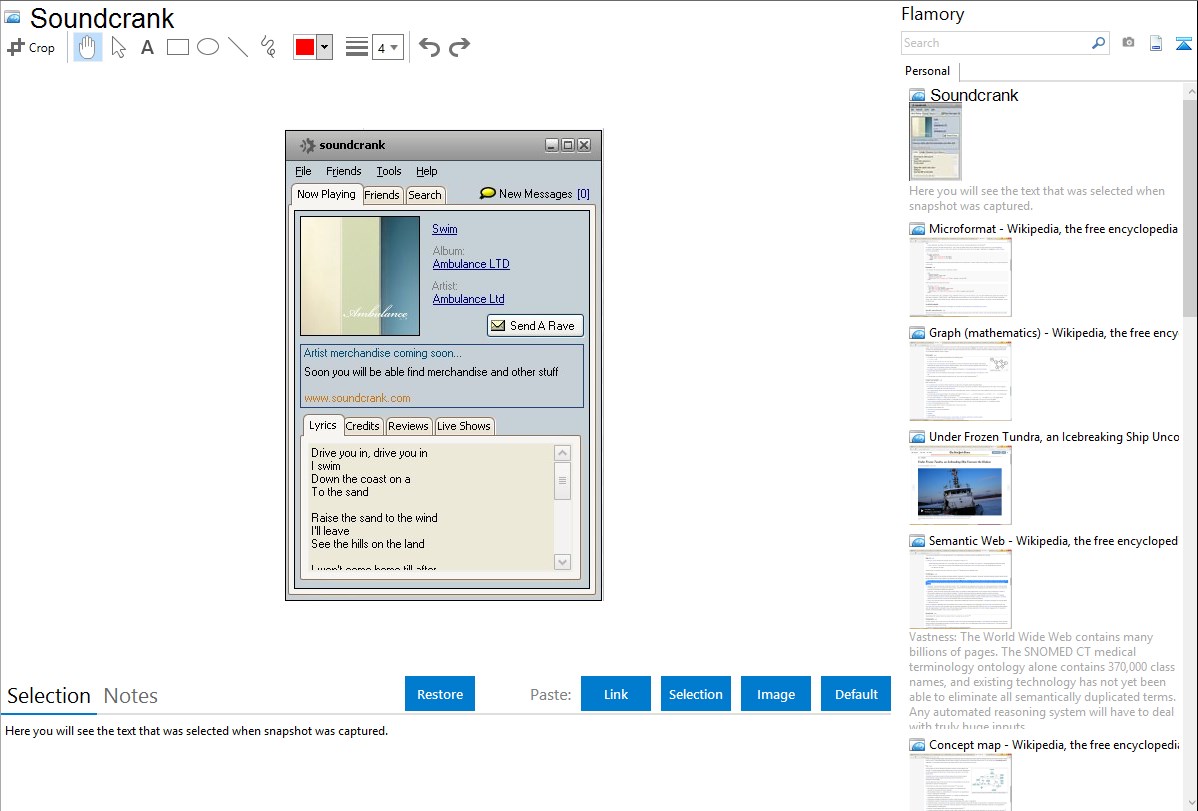Image resolution: width=1198 pixels, height=811 pixels.
Task: Click the page document icon in Flamory header
Action: click(1156, 43)
